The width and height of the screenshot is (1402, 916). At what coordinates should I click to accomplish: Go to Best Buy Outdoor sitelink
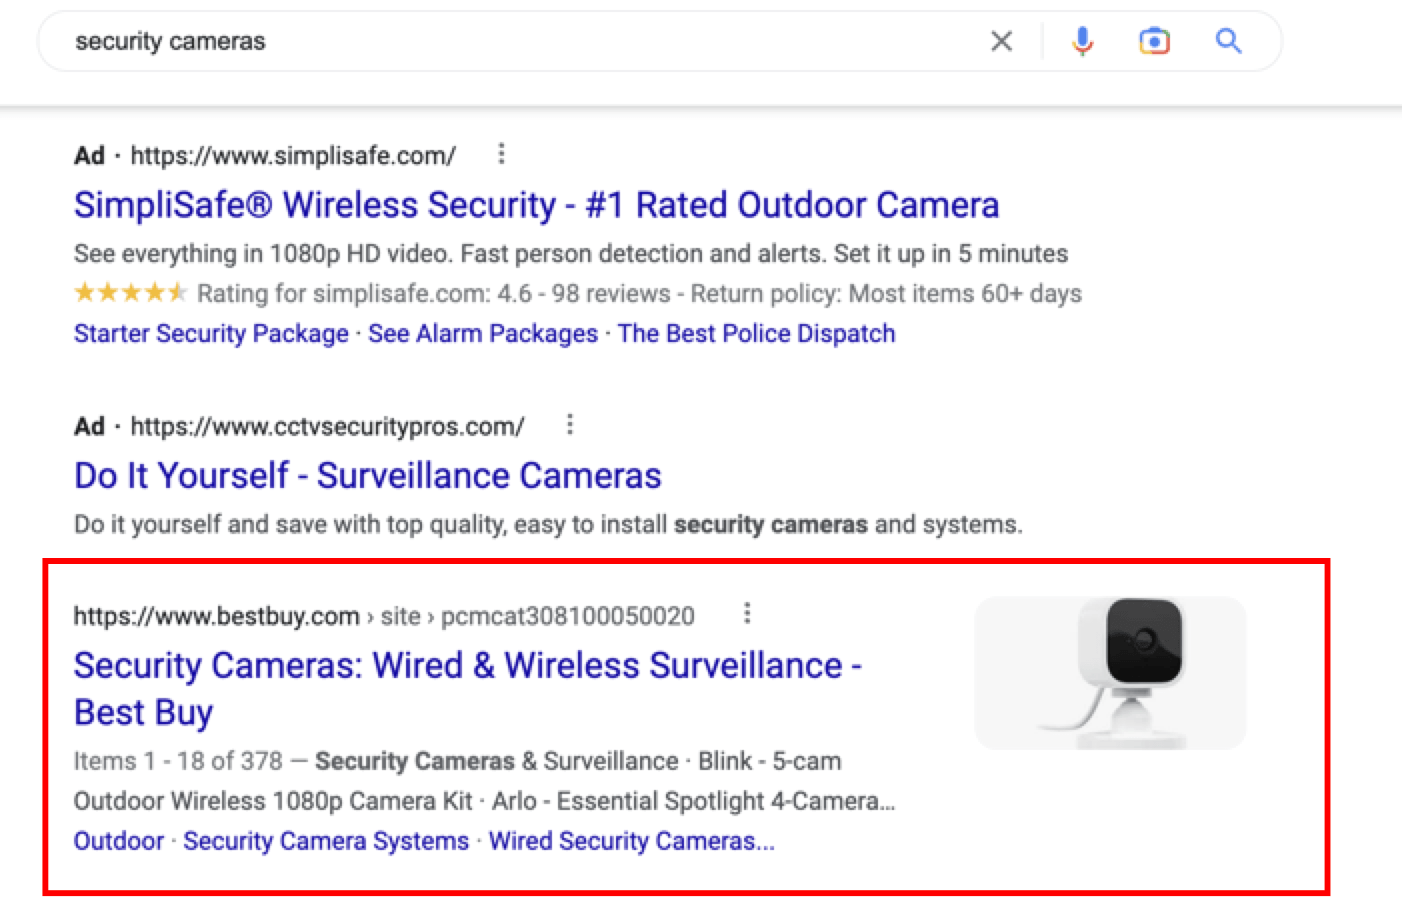click(119, 841)
